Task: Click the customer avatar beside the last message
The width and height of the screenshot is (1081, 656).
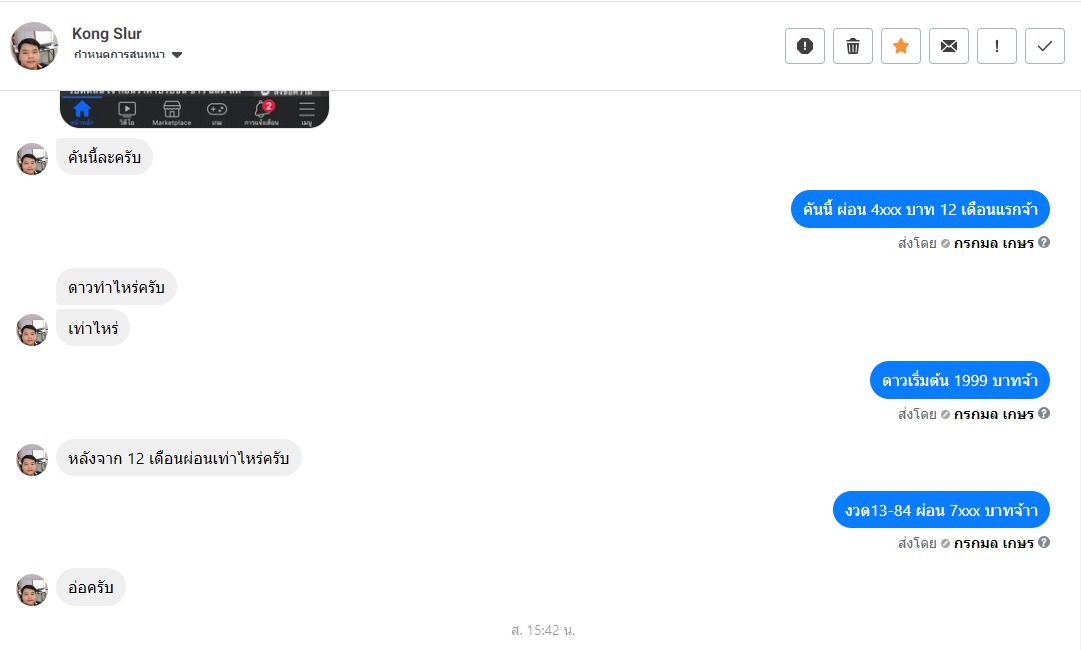Action: tap(32, 590)
